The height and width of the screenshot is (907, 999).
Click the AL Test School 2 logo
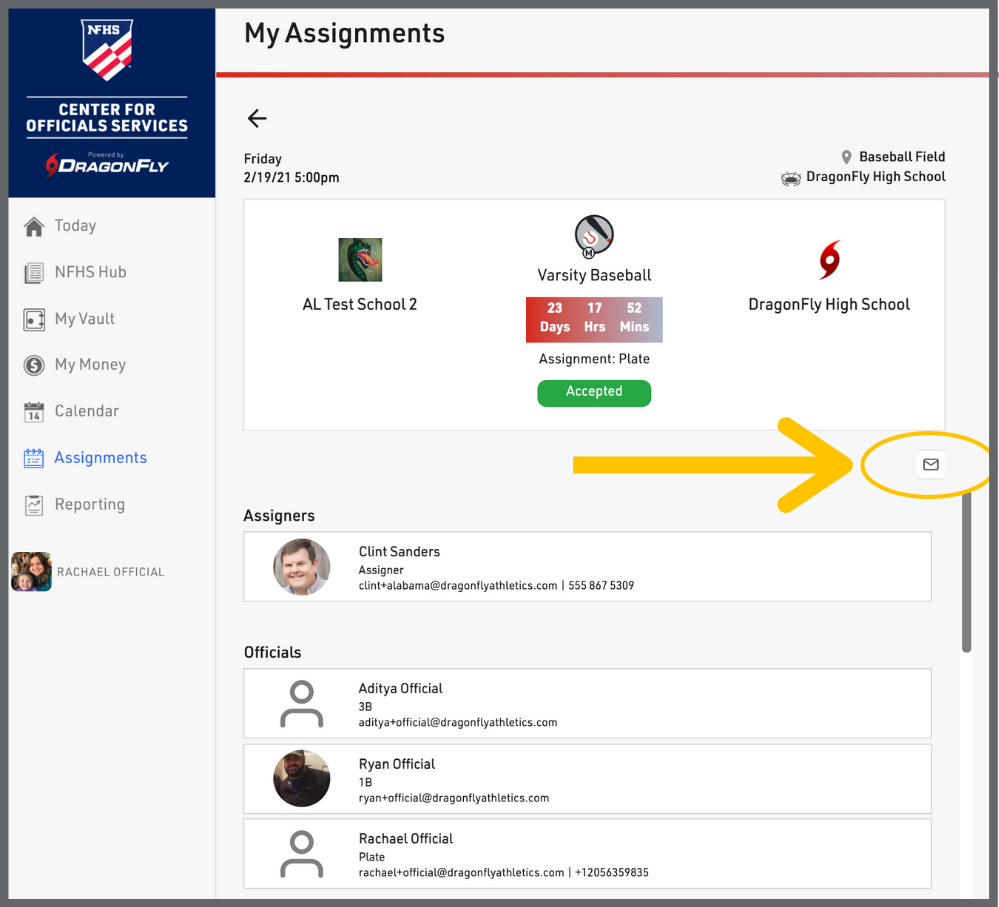pos(360,260)
